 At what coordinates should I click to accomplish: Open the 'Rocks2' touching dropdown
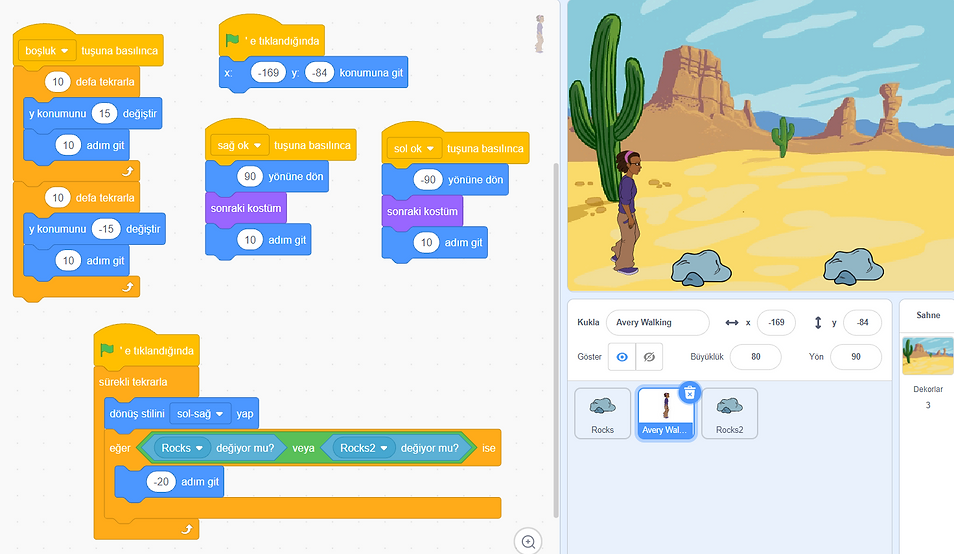(x=364, y=448)
